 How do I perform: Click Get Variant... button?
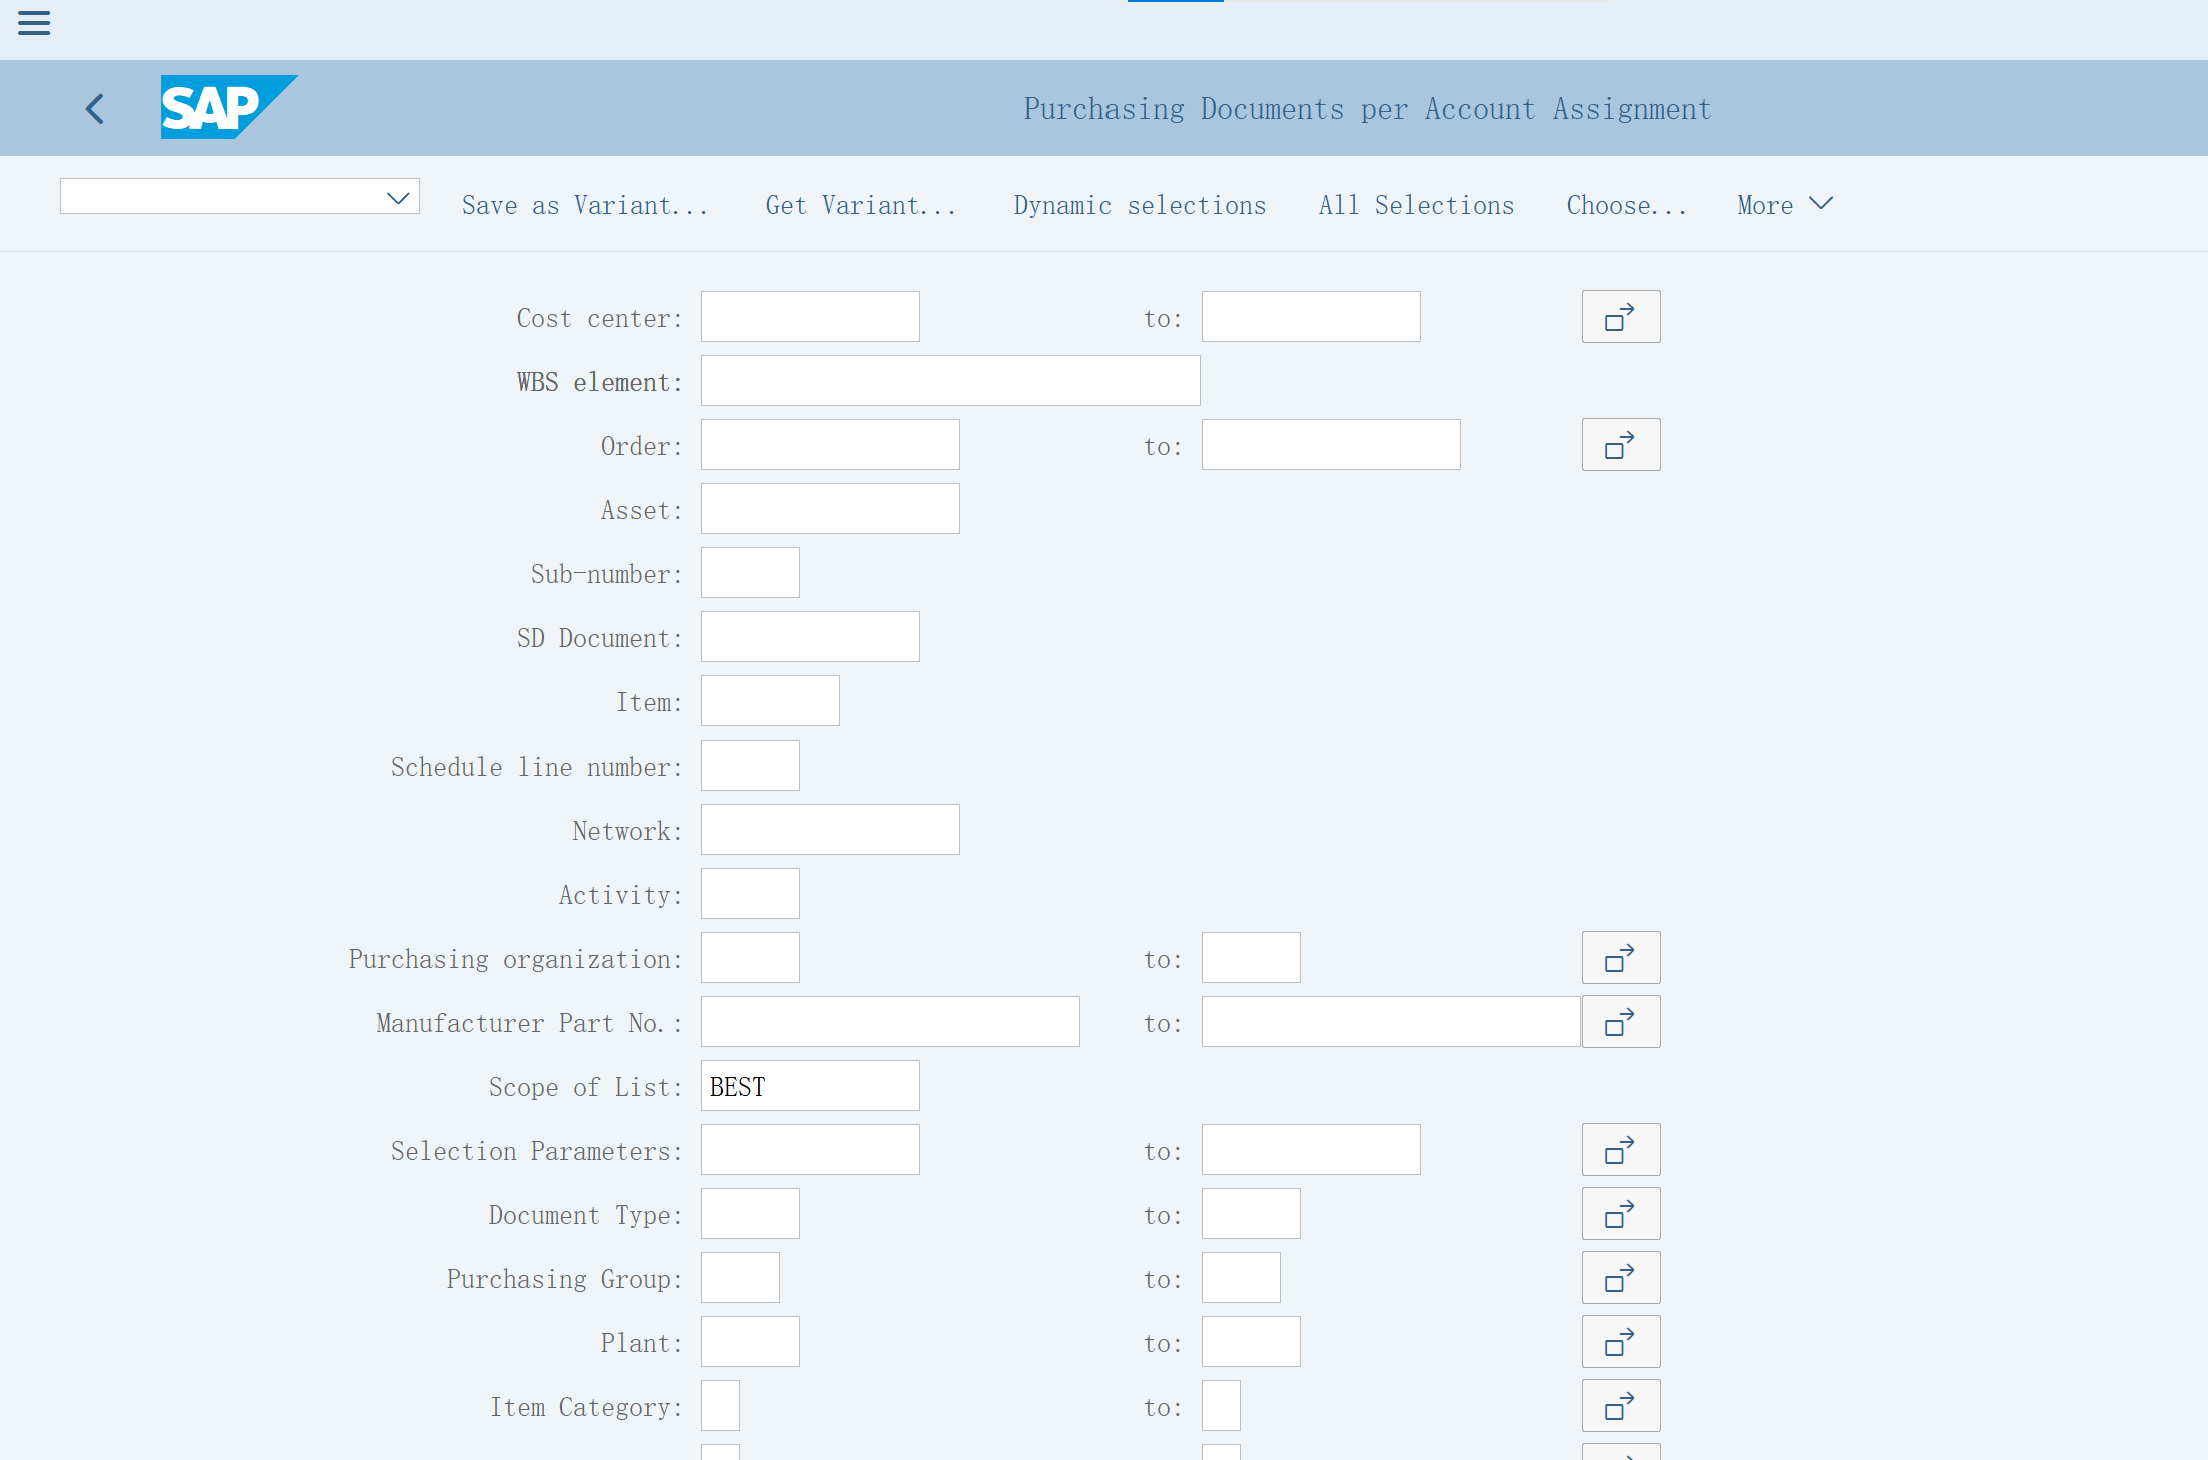[x=860, y=205]
